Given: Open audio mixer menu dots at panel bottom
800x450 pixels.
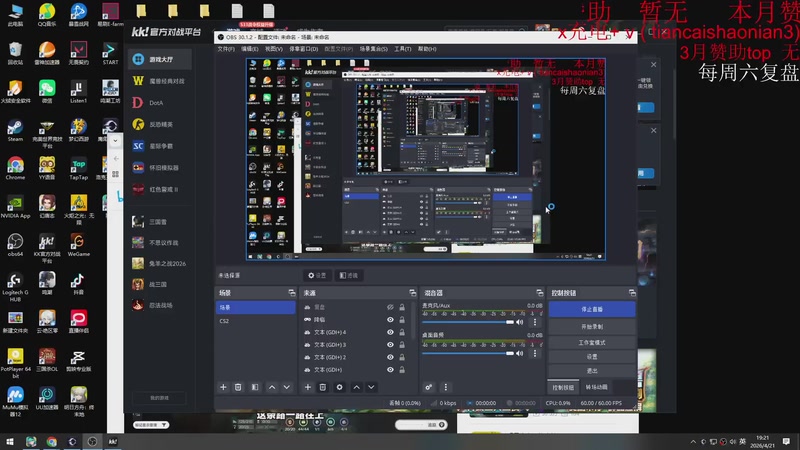Looking at the screenshot, I should tap(445, 387).
